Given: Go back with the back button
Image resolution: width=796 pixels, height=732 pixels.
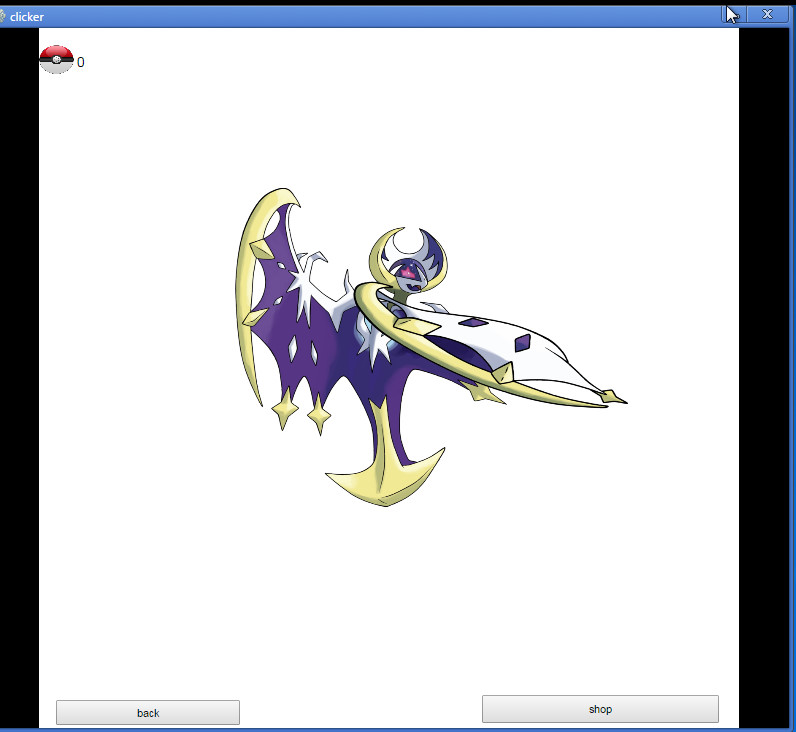Looking at the screenshot, I should point(148,713).
